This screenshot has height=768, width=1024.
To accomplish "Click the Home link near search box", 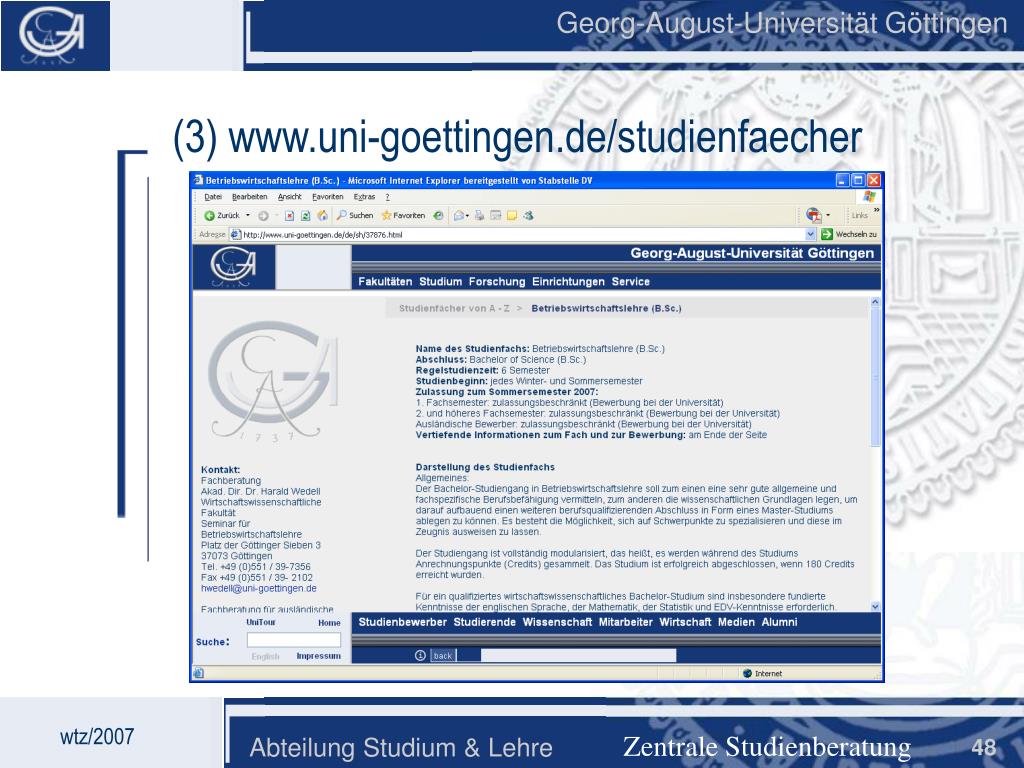I will point(329,623).
